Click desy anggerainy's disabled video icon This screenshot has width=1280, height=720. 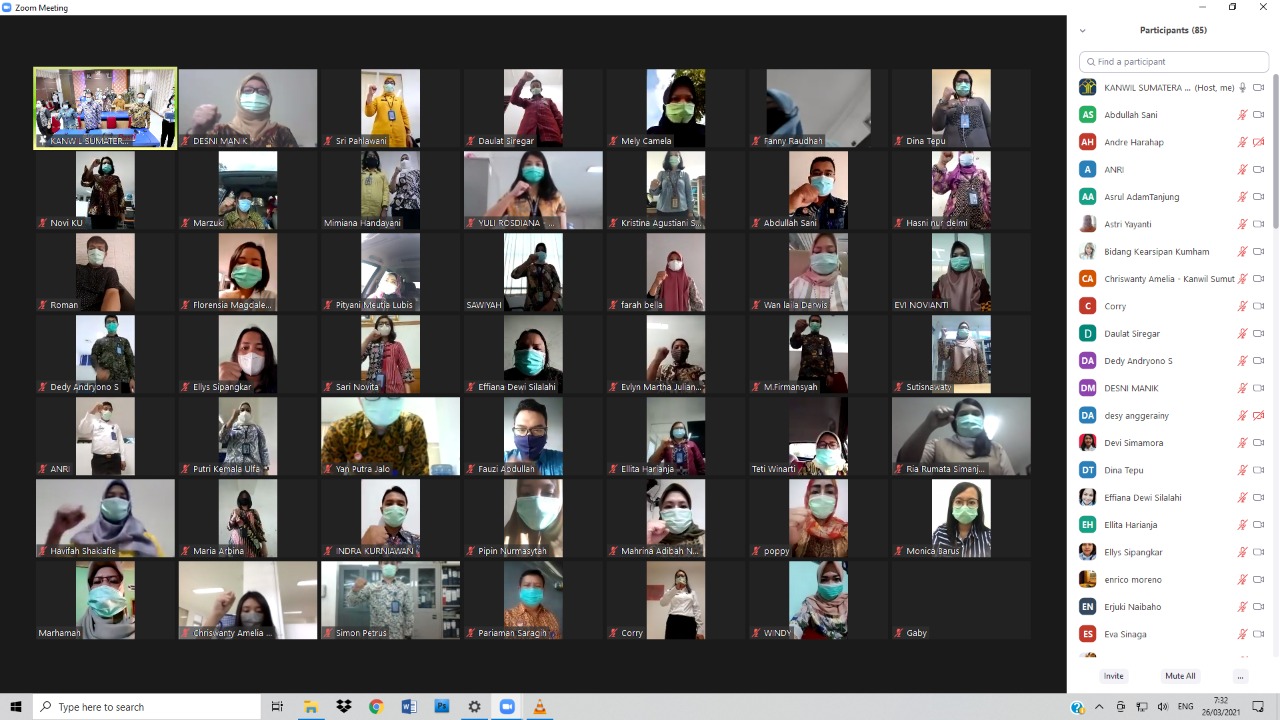pos(1259,415)
